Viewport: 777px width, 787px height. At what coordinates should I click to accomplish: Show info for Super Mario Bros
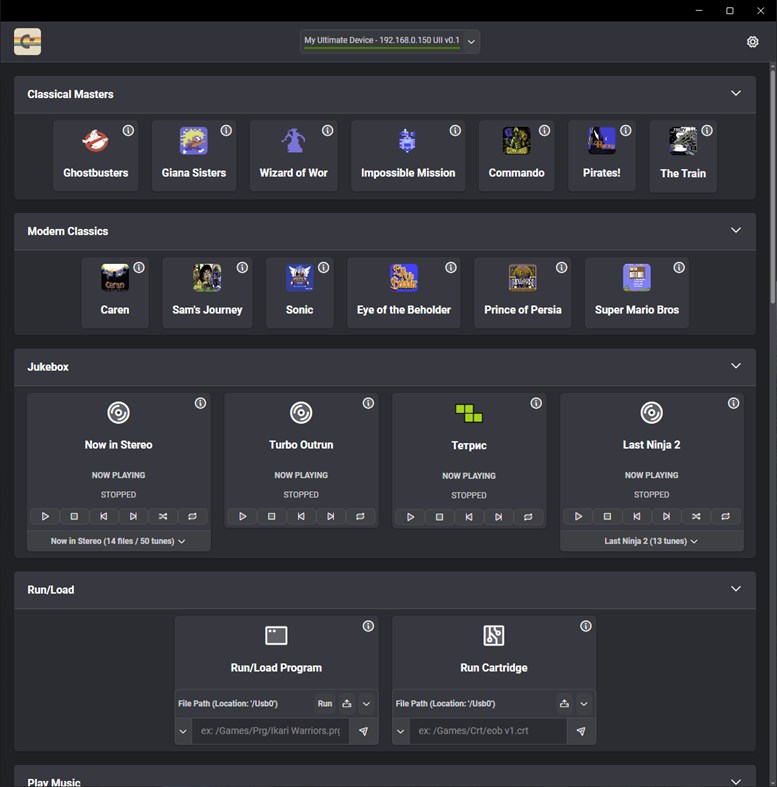pyautogui.click(x=679, y=268)
